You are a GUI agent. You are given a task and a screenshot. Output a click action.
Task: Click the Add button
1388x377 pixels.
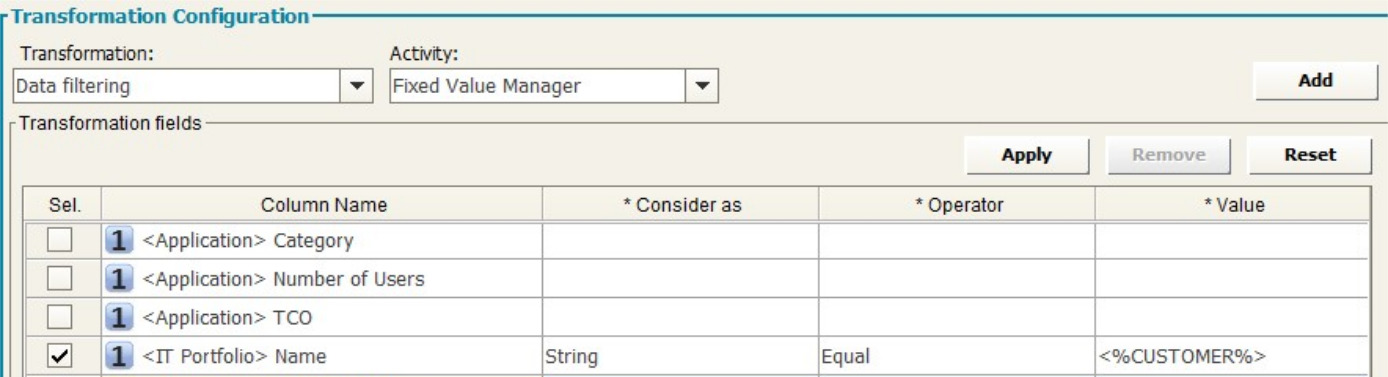coord(1315,81)
